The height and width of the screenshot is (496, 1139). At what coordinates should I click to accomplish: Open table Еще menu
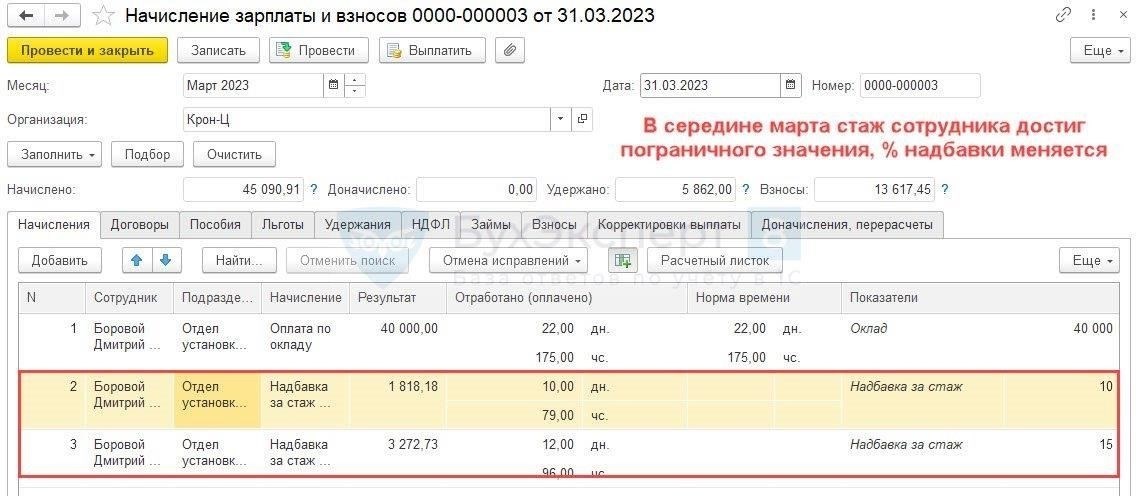pyautogui.click(x=1089, y=261)
